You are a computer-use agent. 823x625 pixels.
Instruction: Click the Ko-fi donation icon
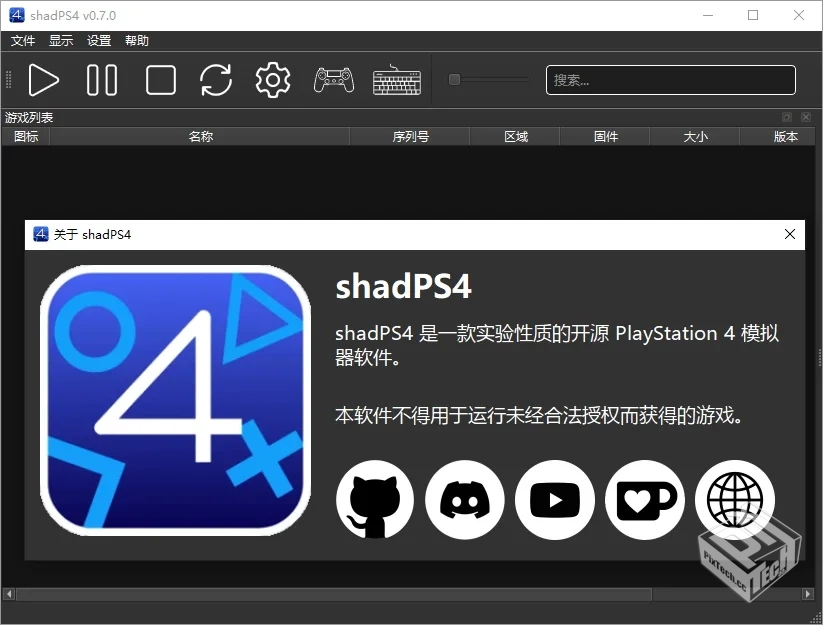point(645,500)
